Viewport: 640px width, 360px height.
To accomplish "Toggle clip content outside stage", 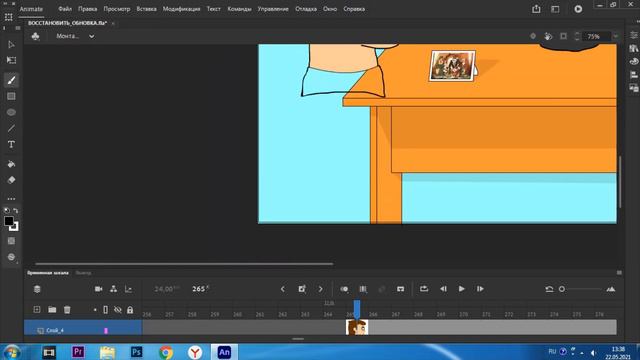I will coord(563,36).
